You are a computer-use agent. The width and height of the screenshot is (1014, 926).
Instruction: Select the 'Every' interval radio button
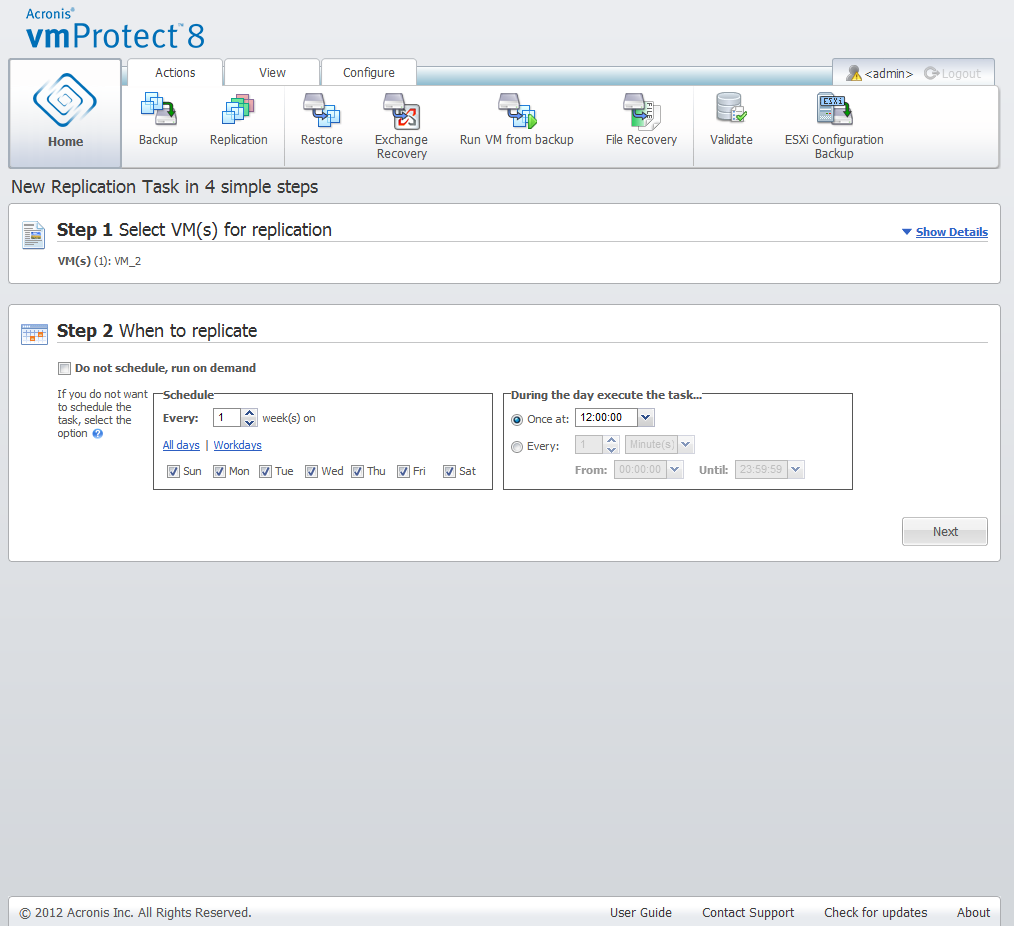(x=517, y=447)
